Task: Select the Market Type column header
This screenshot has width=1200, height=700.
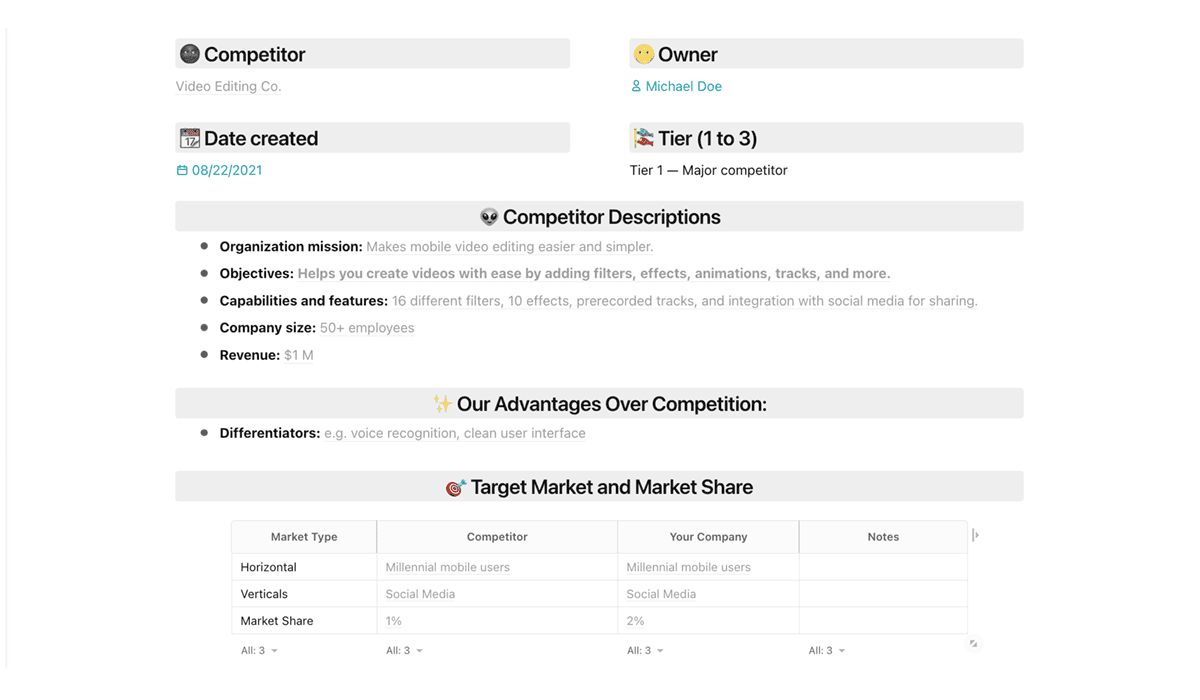Action: pos(304,537)
